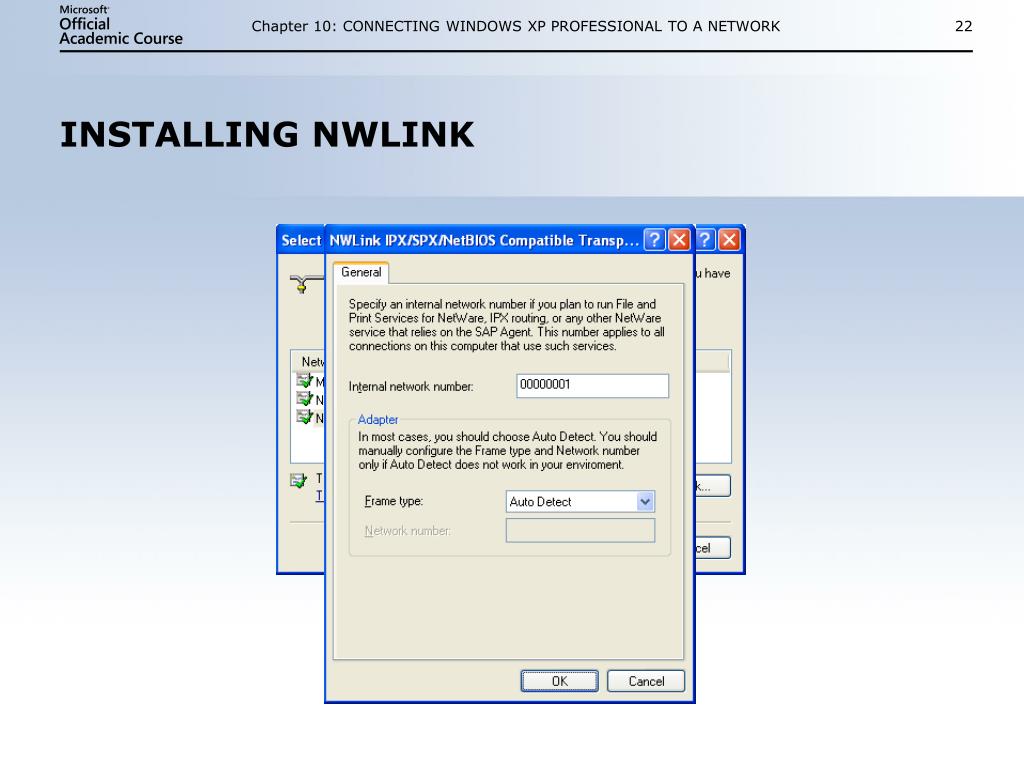Click the second protocol icon in Select list

click(304, 398)
